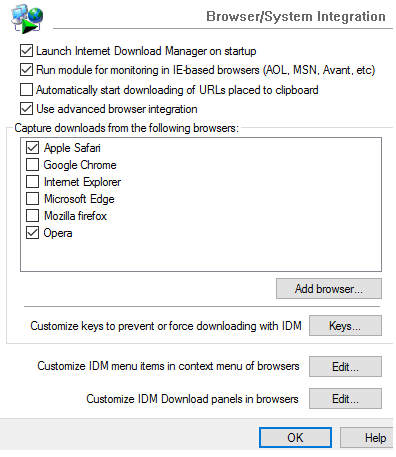Click empty area of browsers list box
Image resolution: width=396 pixels, height=457 pixels.
pyautogui.click(x=217, y=255)
